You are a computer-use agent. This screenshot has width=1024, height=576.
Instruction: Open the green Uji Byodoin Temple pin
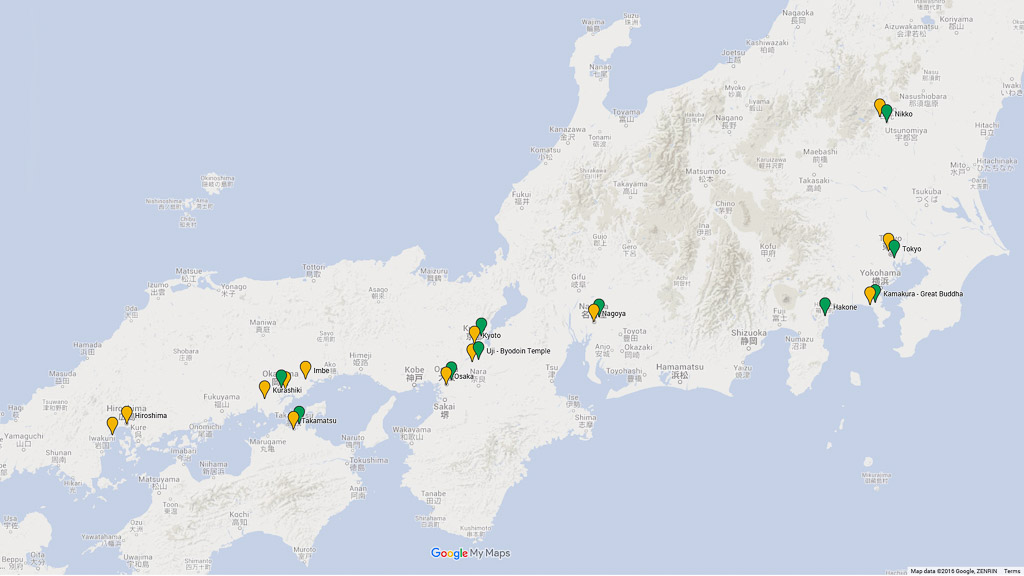coord(479,349)
